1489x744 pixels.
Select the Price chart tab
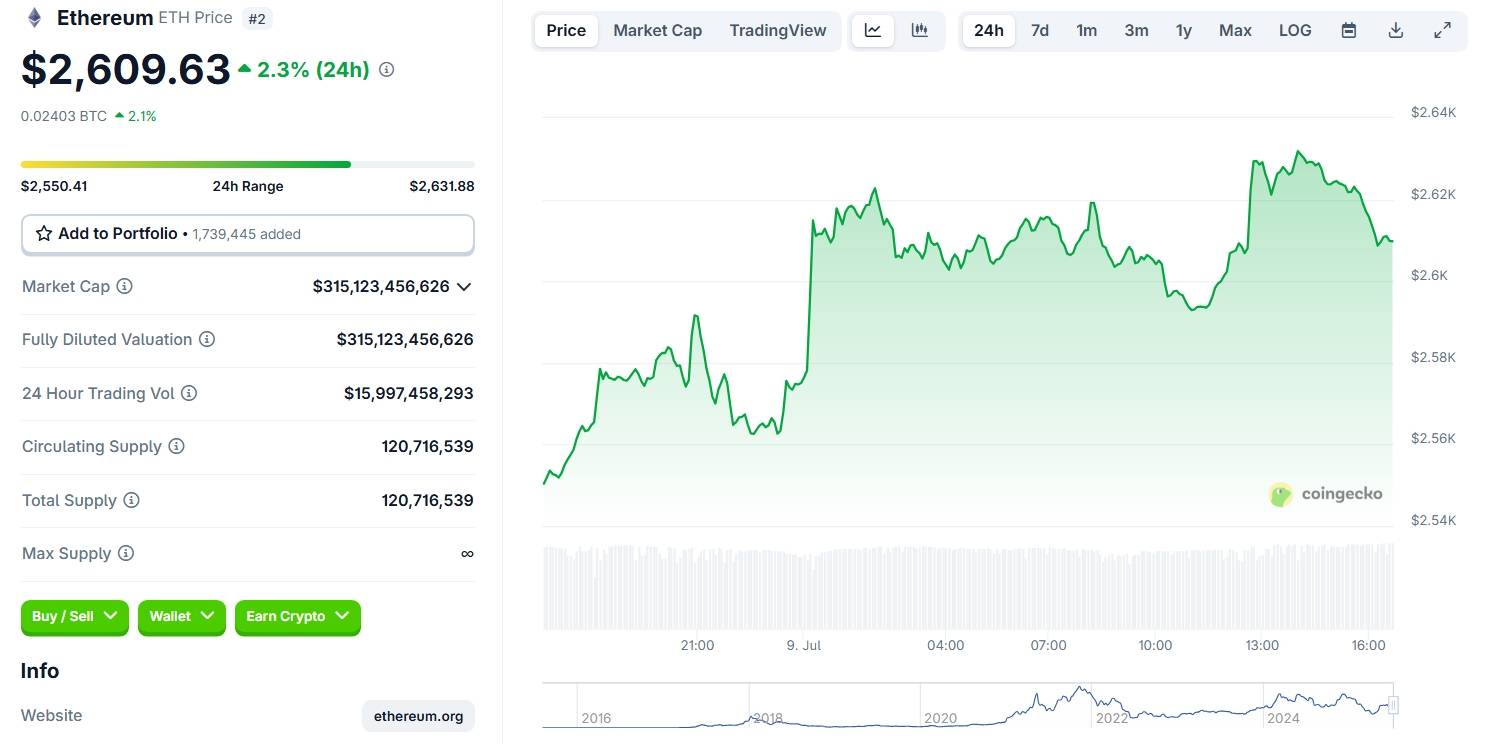coord(566,30)
